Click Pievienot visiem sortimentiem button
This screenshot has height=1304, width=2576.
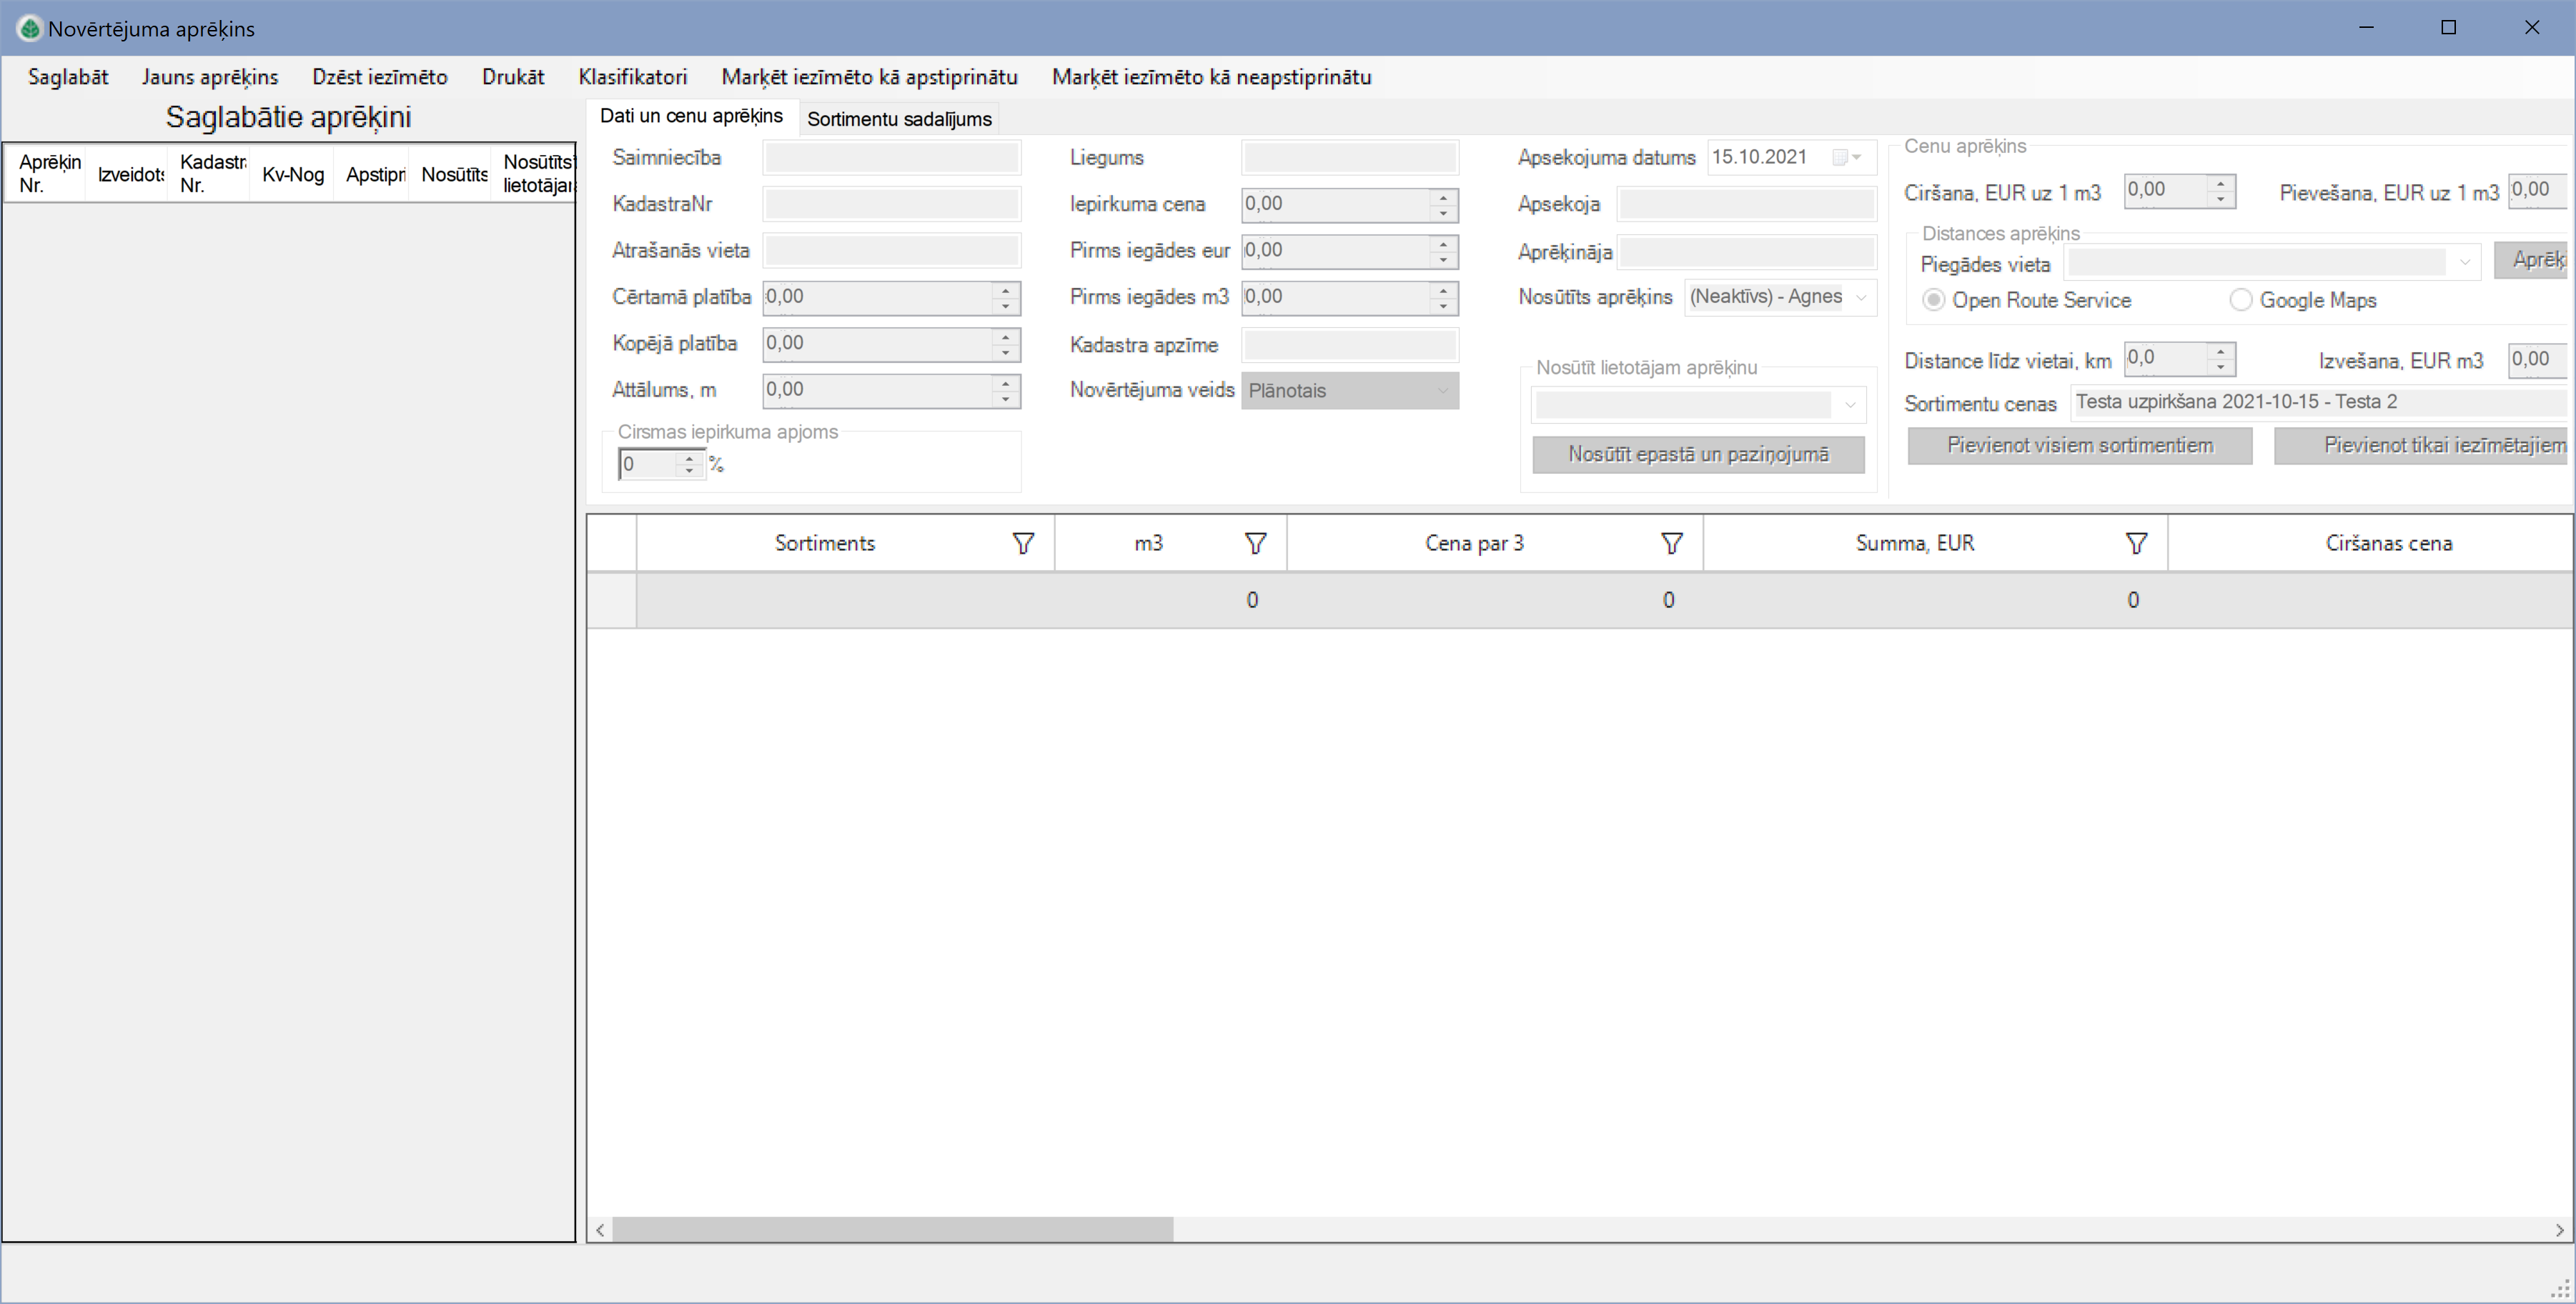[2079, 446]
